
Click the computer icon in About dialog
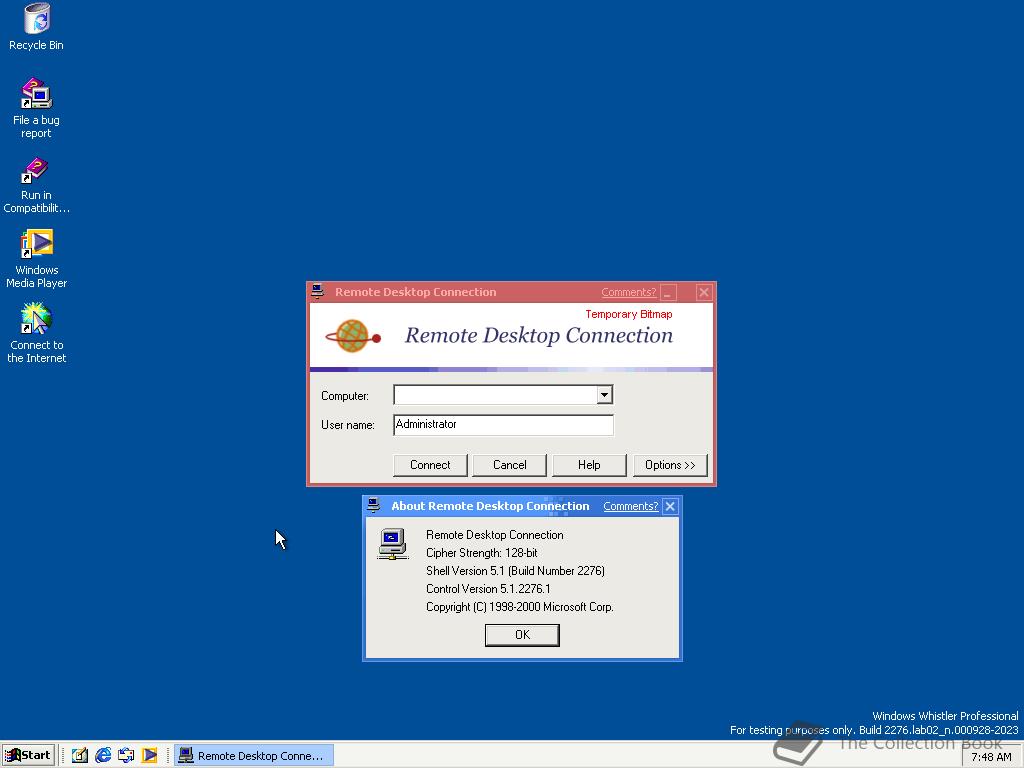tap(392, 544)
